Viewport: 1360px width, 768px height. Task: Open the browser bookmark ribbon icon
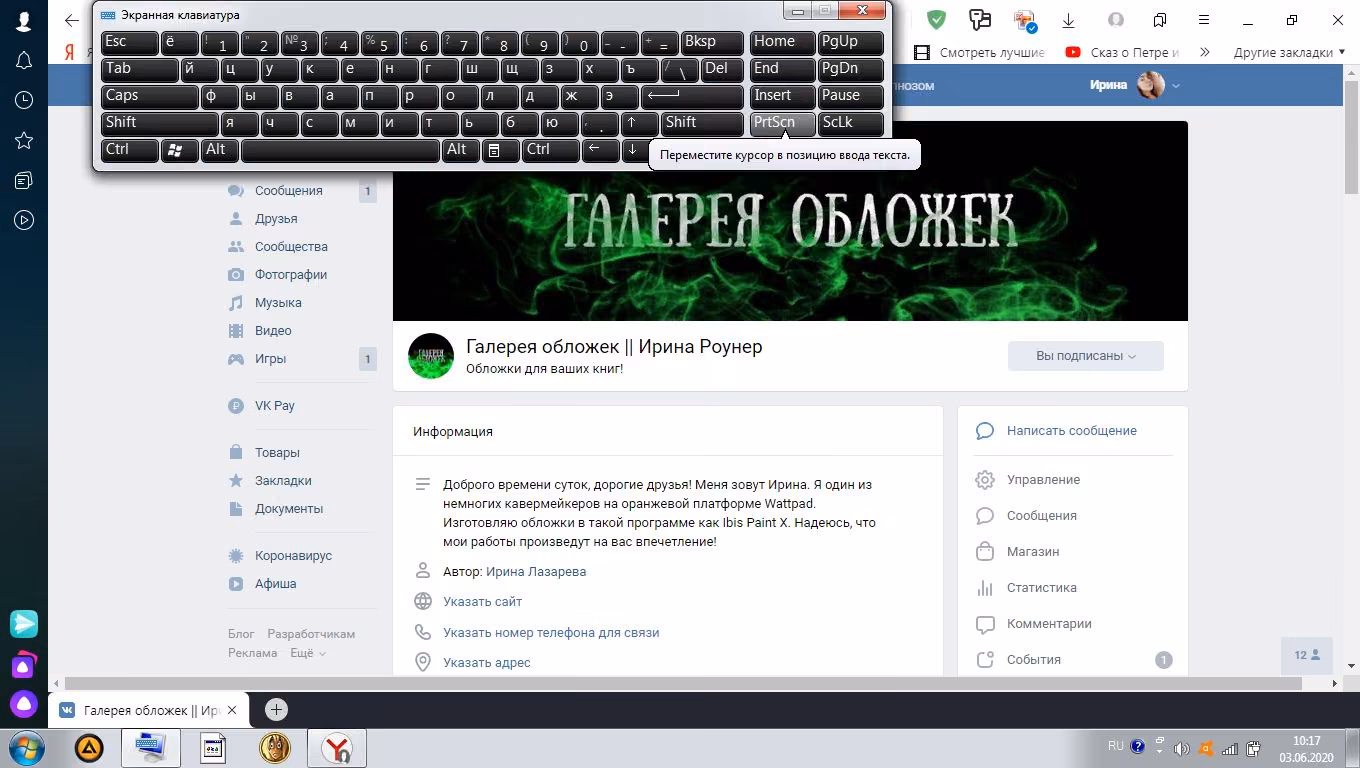coord(1160,20)
